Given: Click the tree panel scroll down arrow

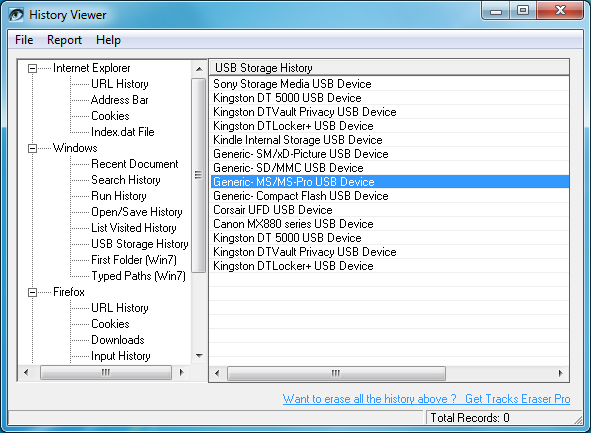Looking at the screenshot, I should [199, 355].
